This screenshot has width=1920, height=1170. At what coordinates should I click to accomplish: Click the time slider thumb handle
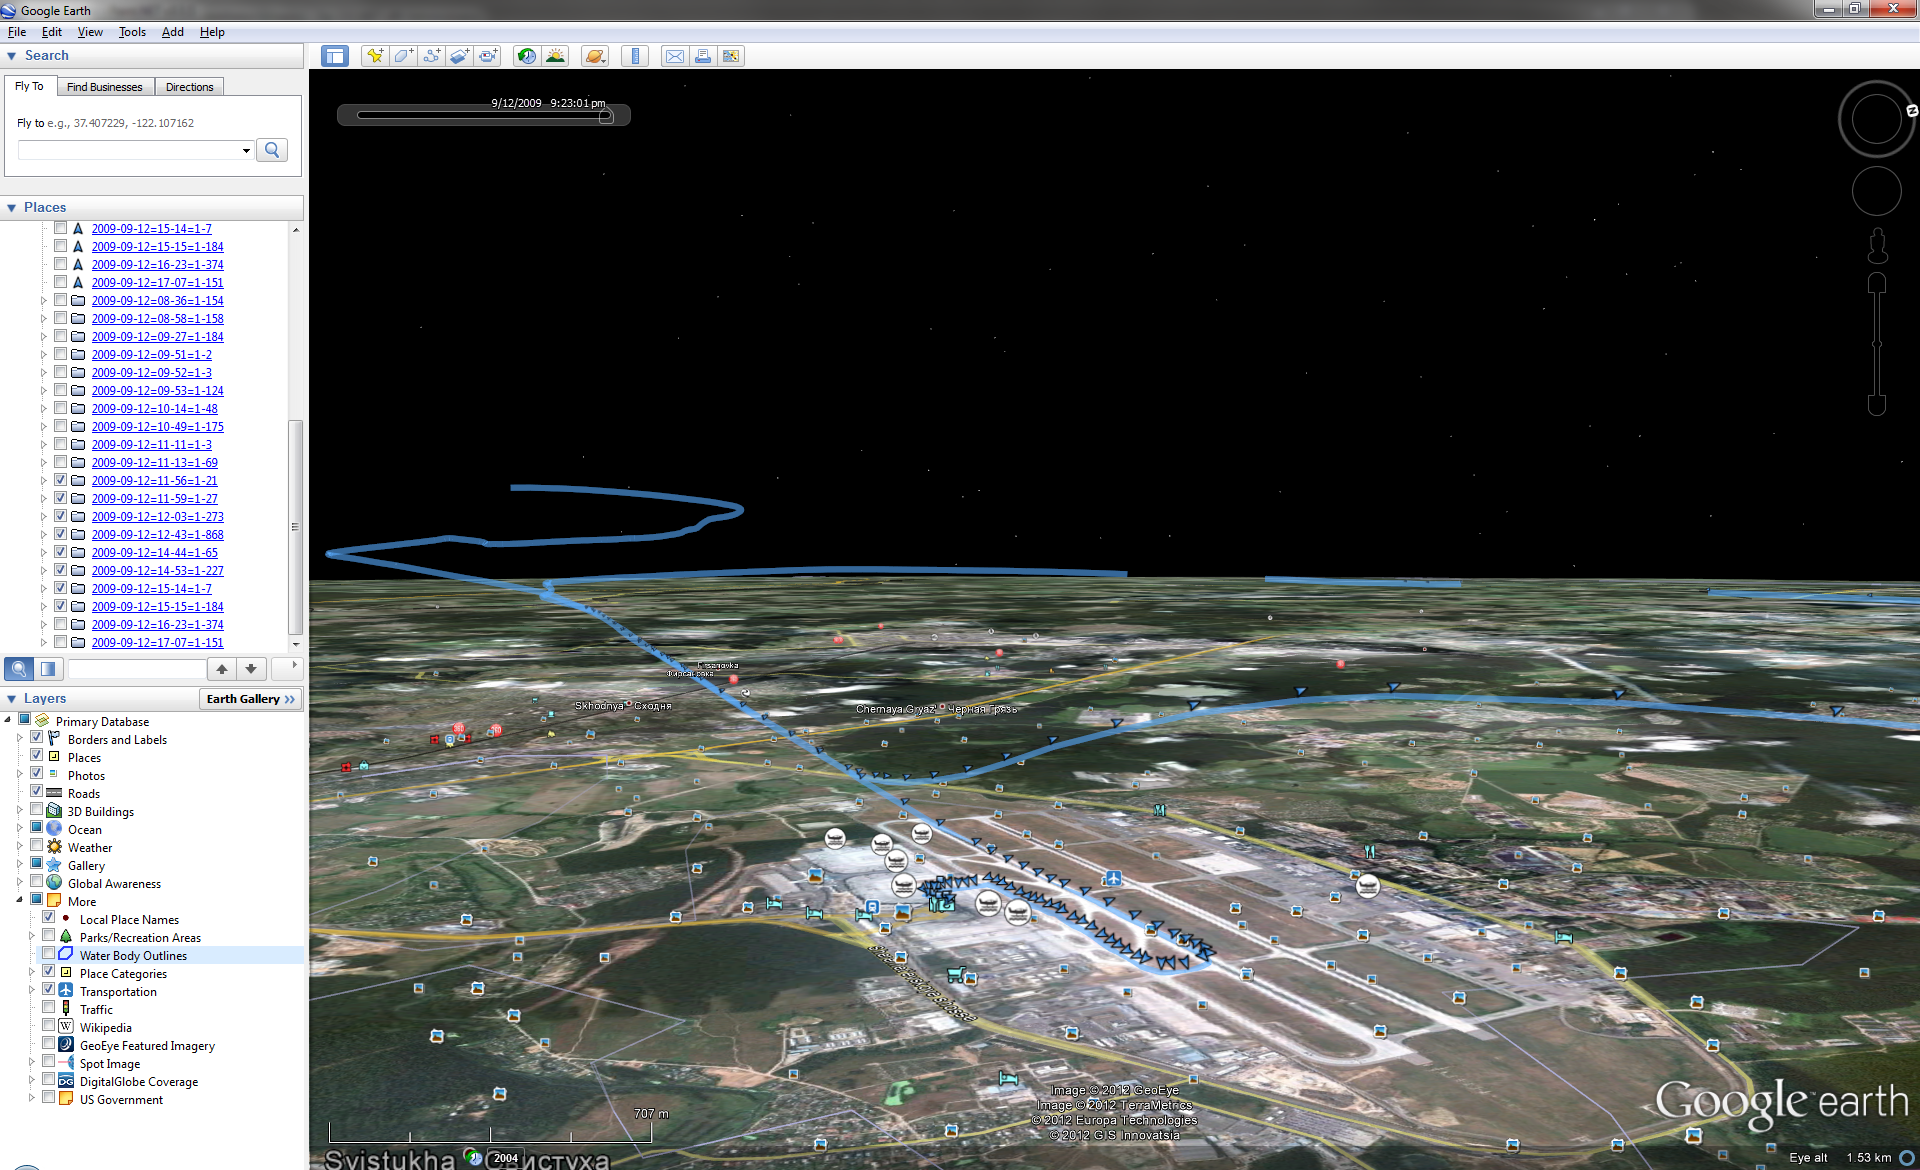coord(606,116)
